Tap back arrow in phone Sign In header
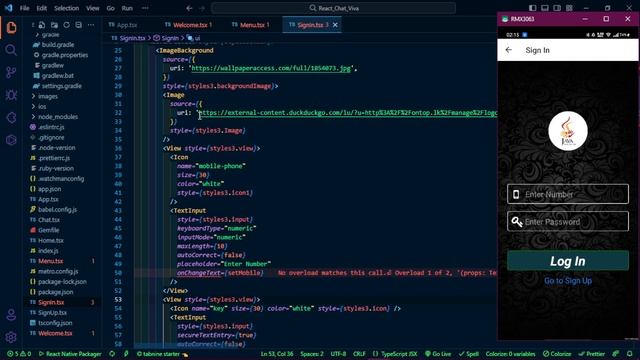The width and height of the screenshot is (640, 360). [509, 50]
